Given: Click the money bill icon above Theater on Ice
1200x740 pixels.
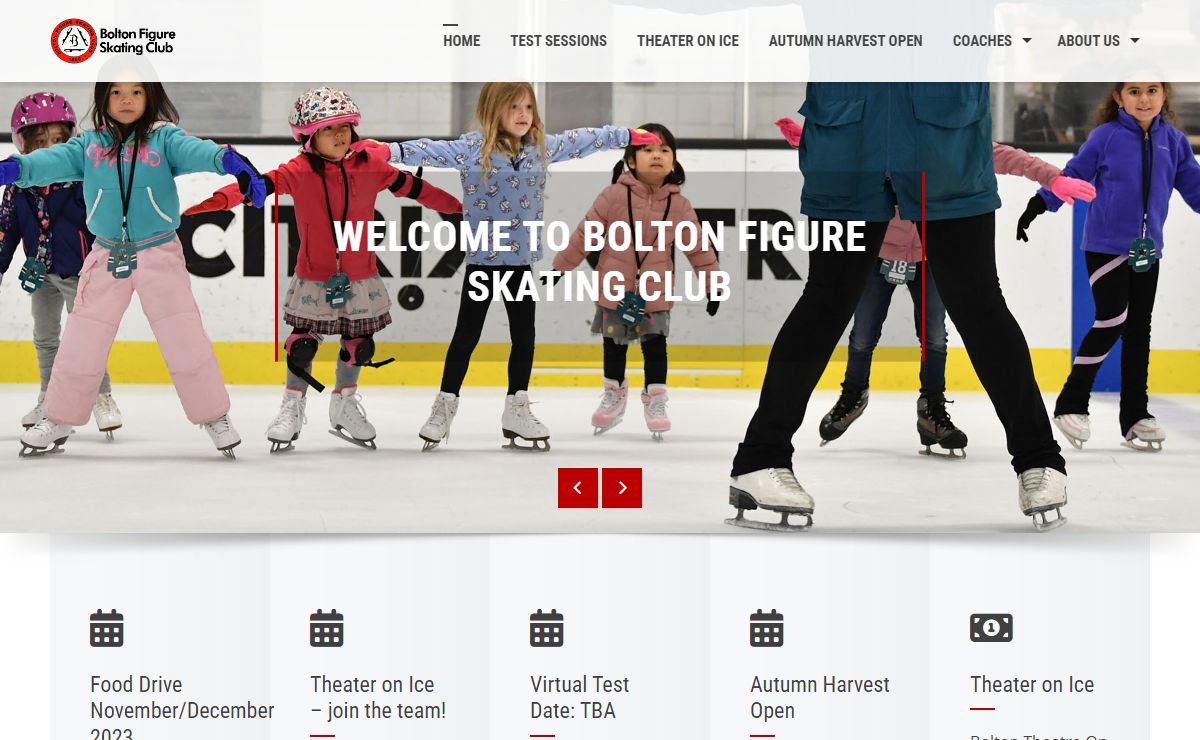Looking at the screenshot, I should (x=991, y=628).
